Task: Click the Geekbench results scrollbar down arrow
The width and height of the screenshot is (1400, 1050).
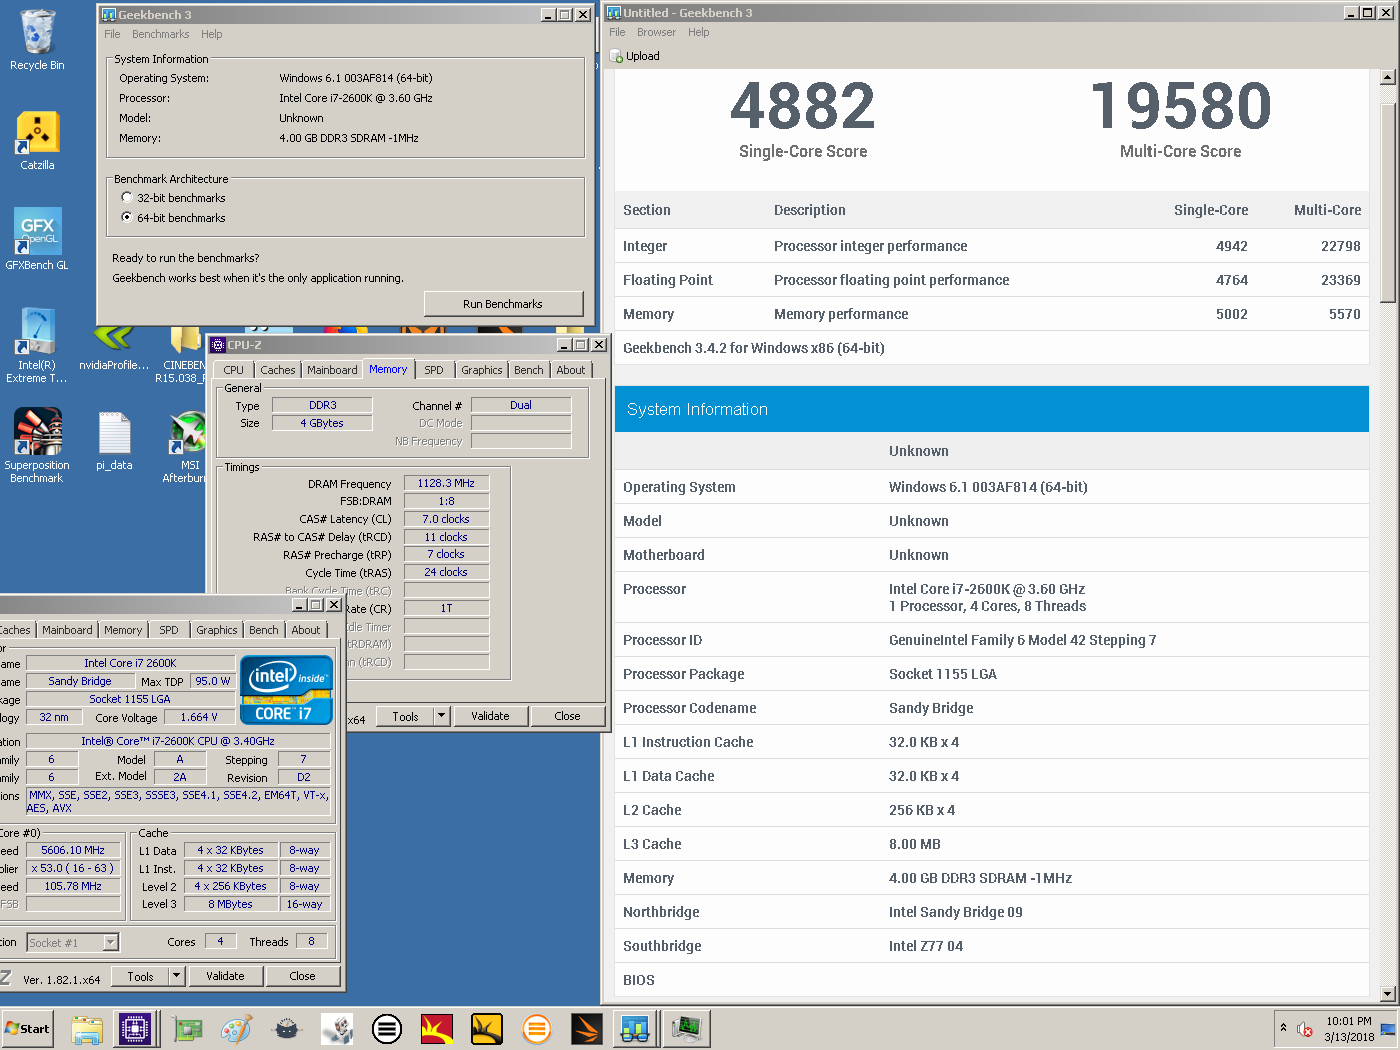Action: (x=1387, y=994)
